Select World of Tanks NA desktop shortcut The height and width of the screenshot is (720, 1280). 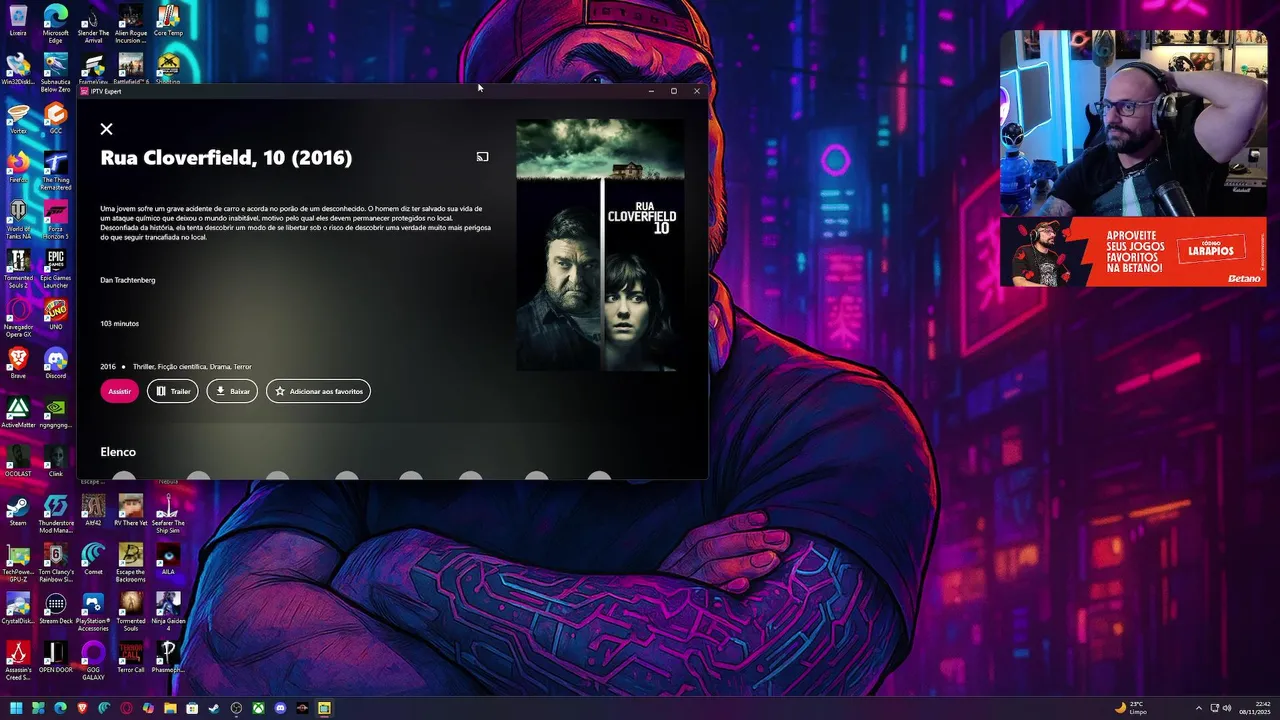18,220
